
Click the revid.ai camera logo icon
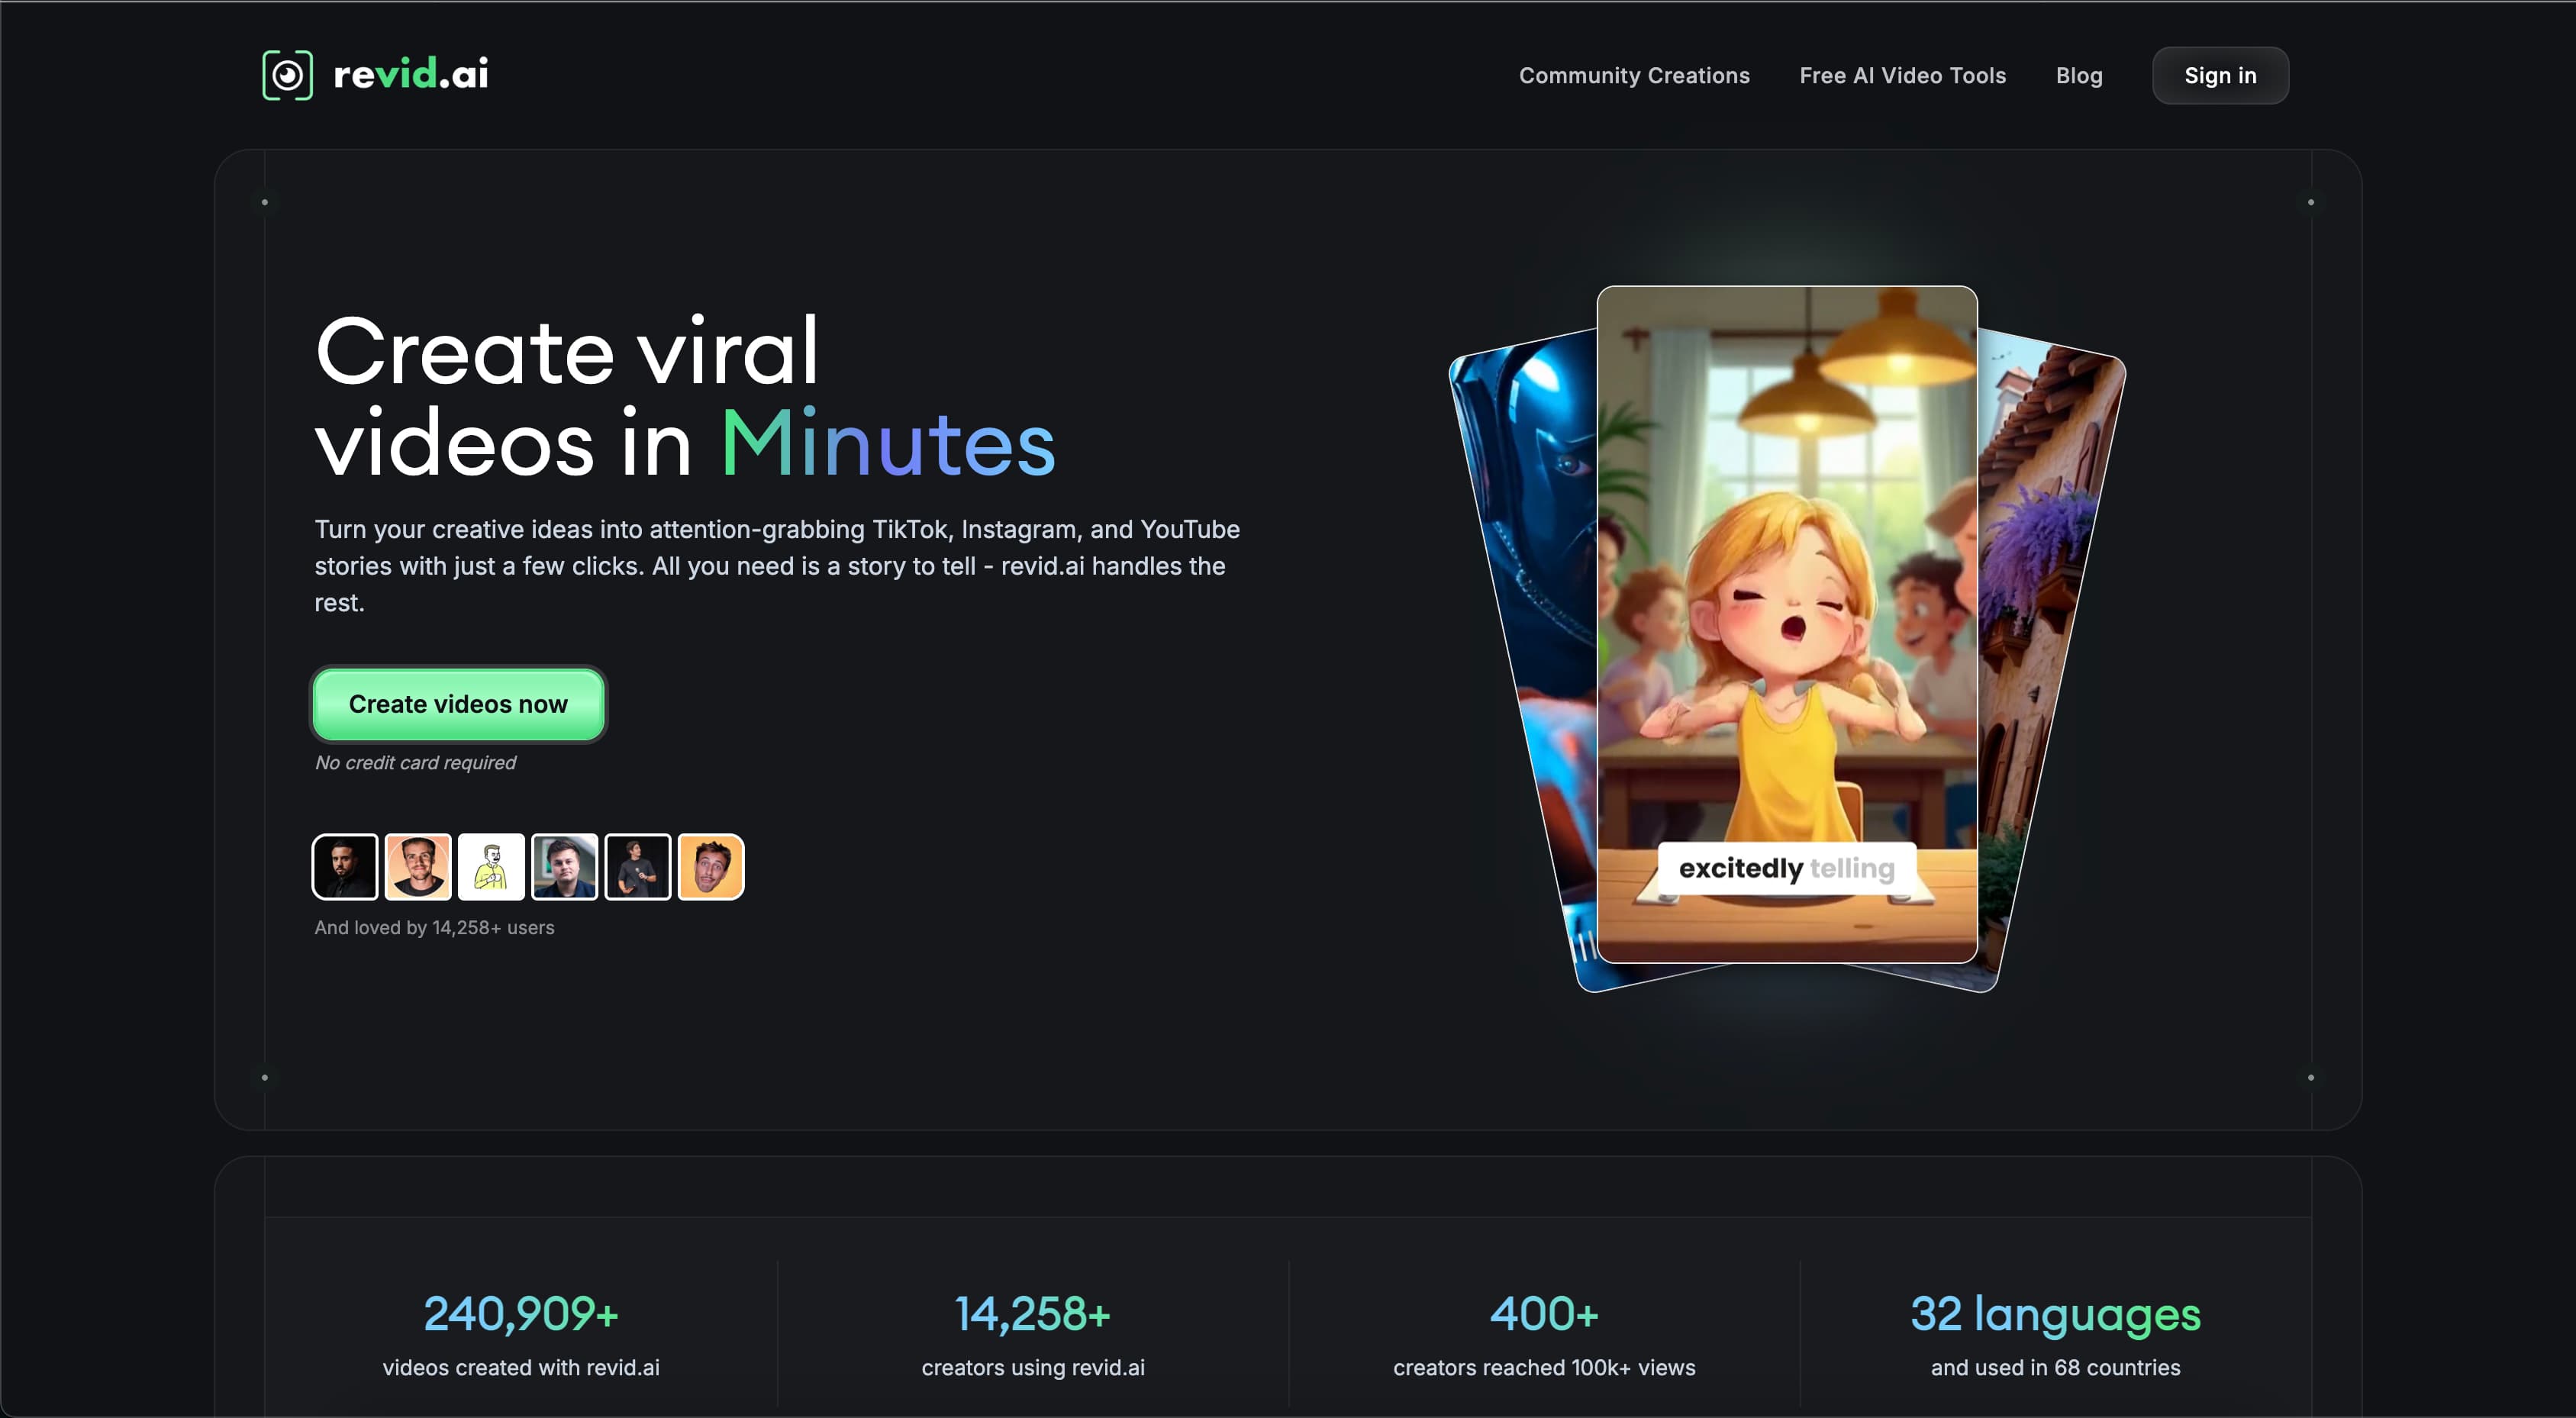click(x=287, y=75)
